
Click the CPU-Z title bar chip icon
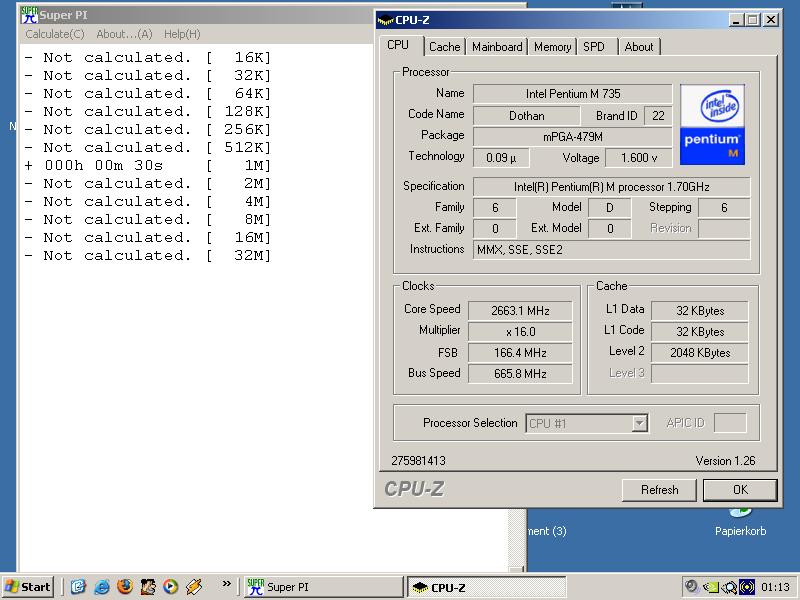(x=385, y=20)
